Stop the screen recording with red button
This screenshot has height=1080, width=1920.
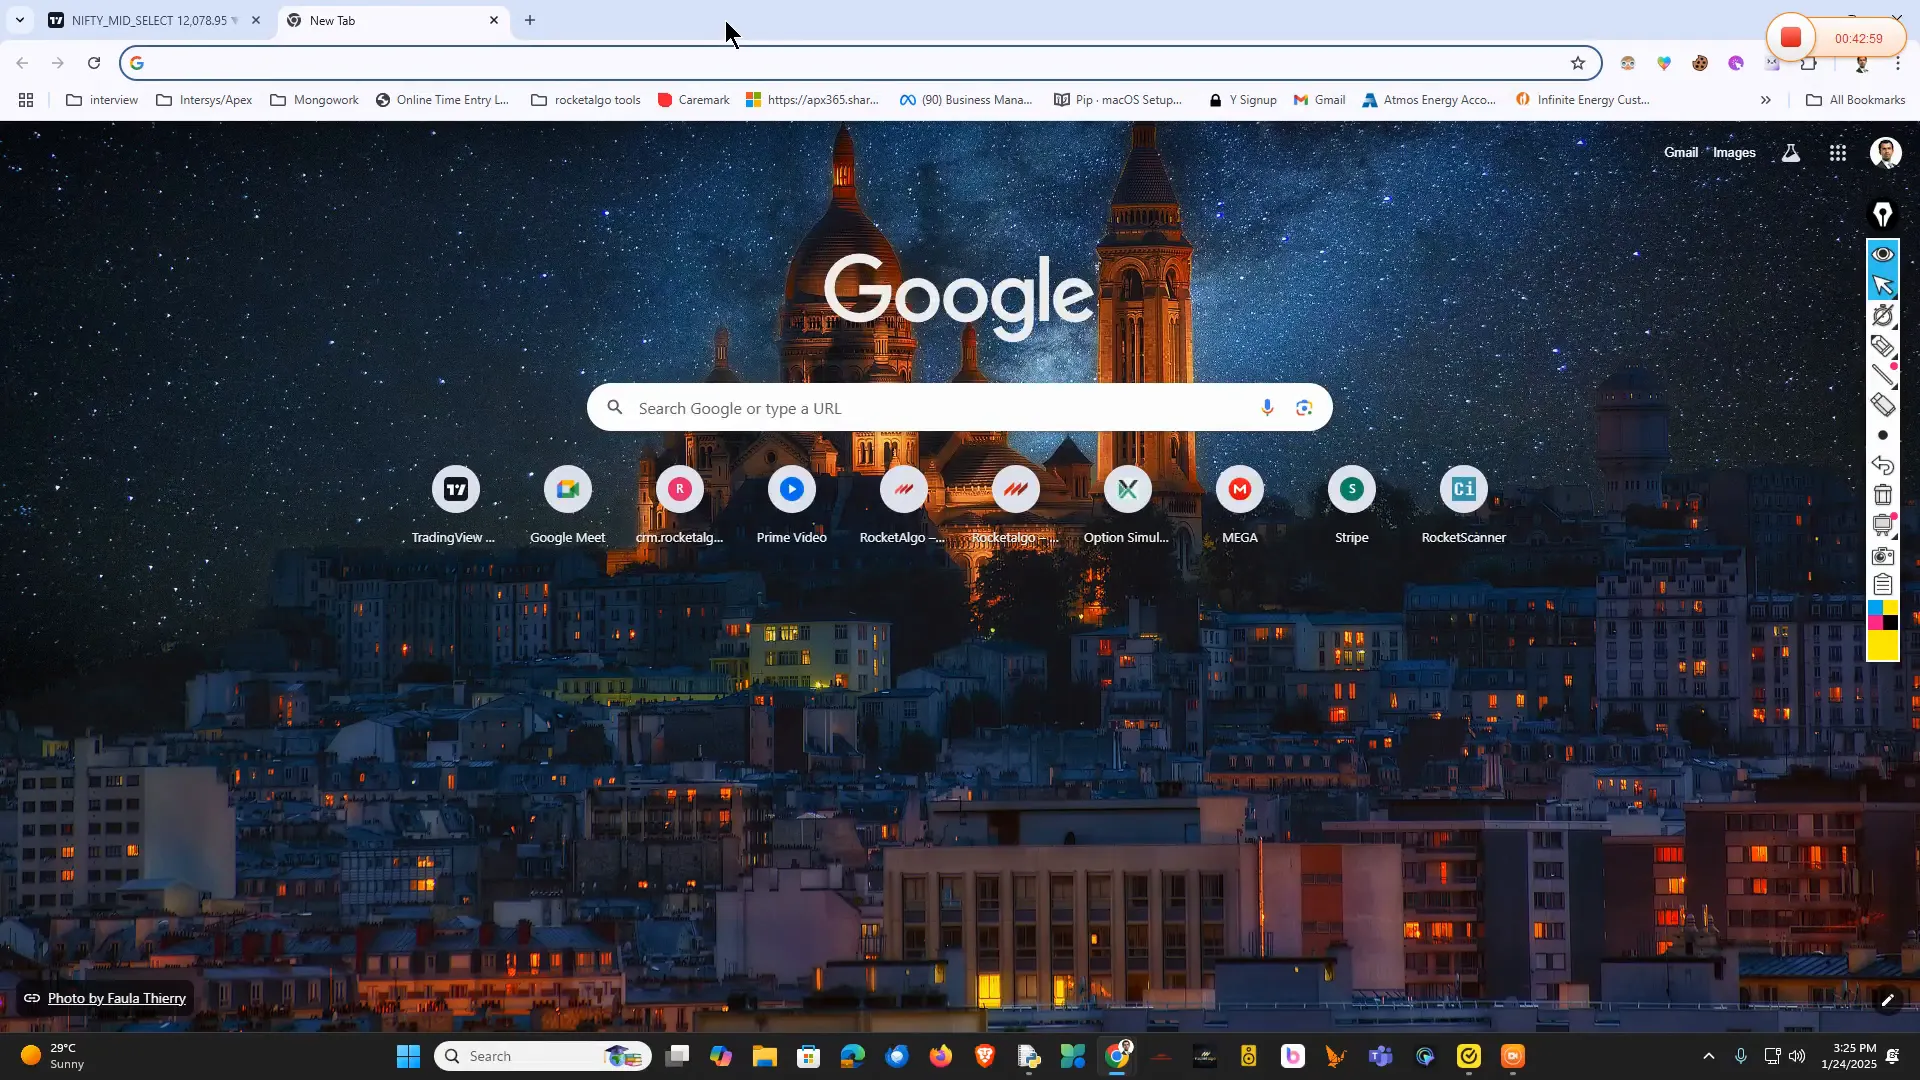tap(1791, 38)
